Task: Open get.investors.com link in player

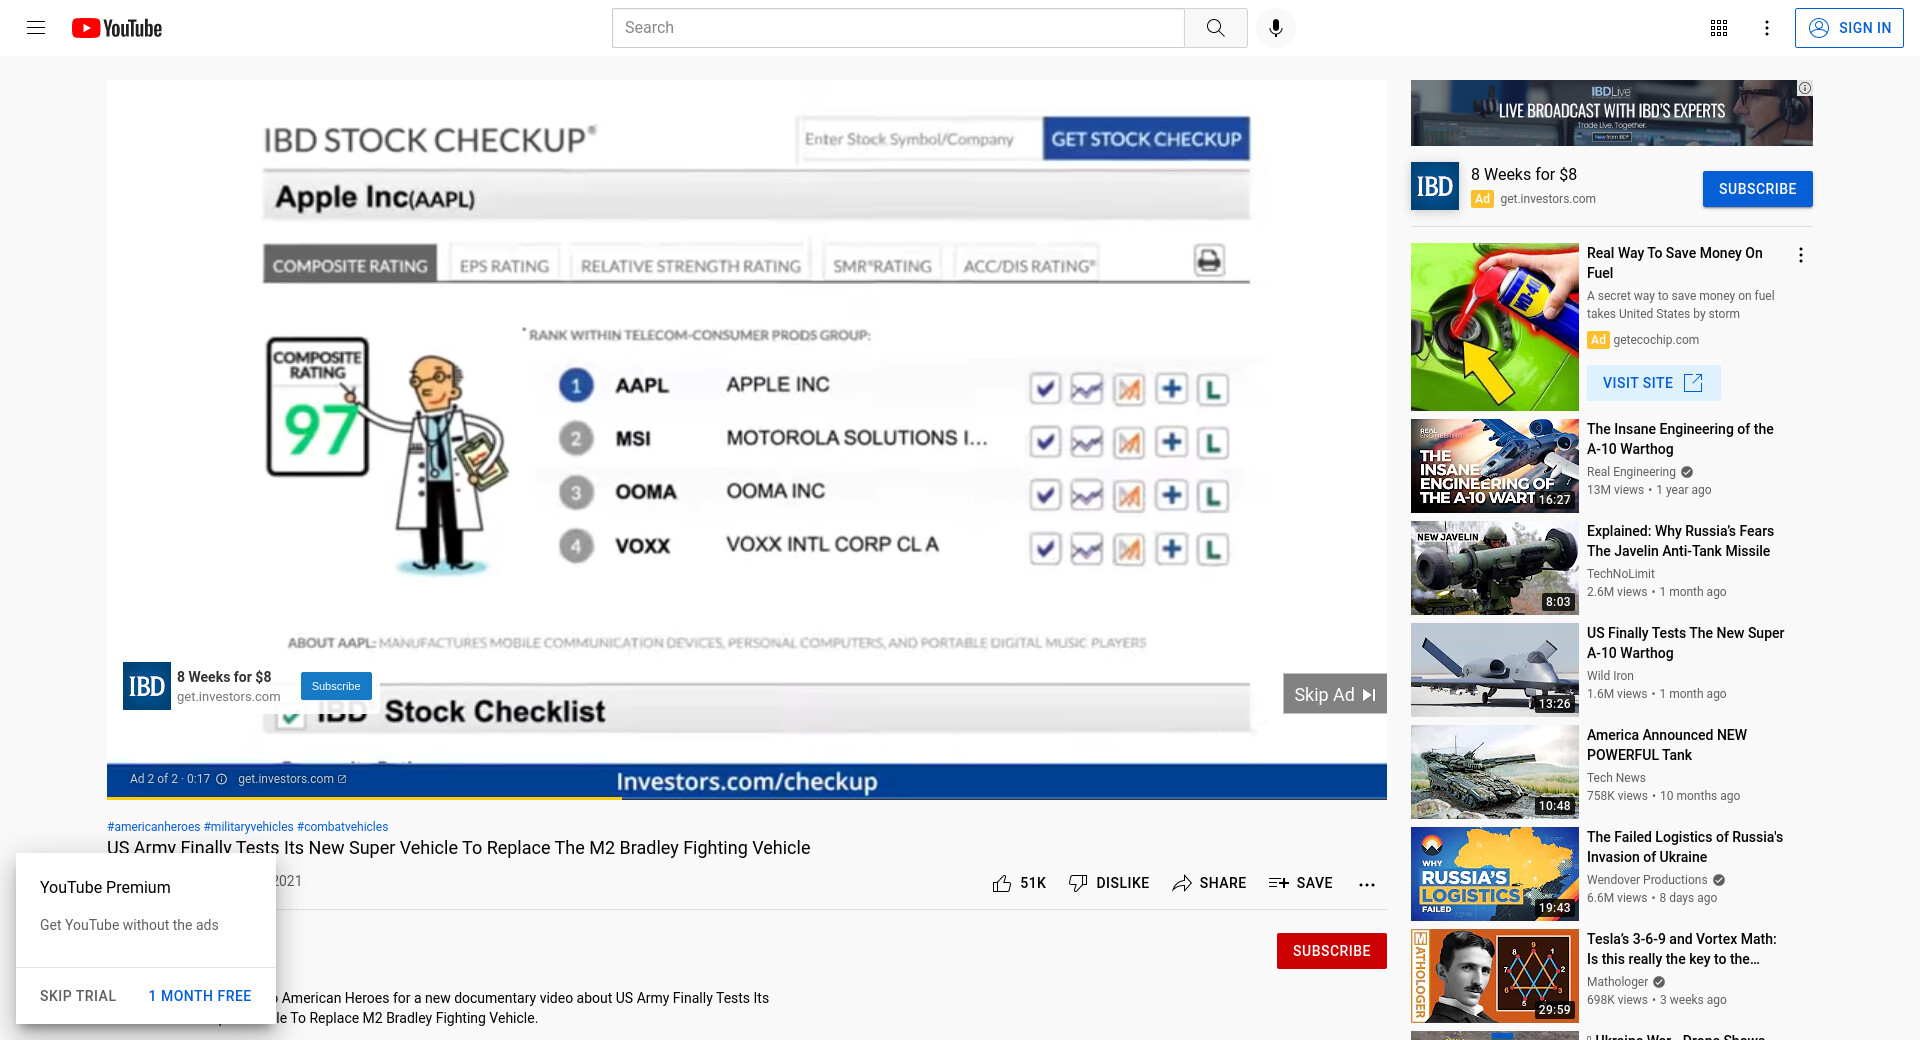Action: point(292,779)
